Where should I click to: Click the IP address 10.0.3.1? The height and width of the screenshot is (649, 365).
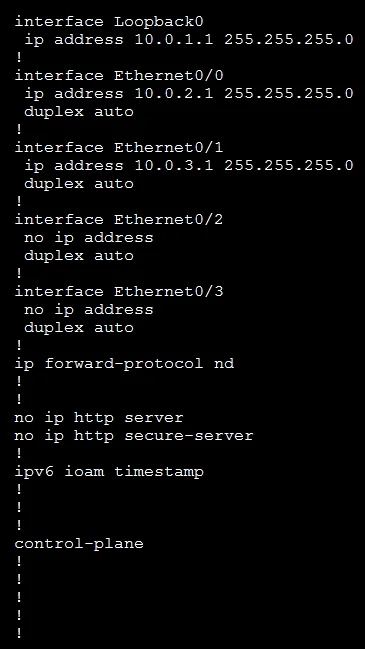point(174,165)
